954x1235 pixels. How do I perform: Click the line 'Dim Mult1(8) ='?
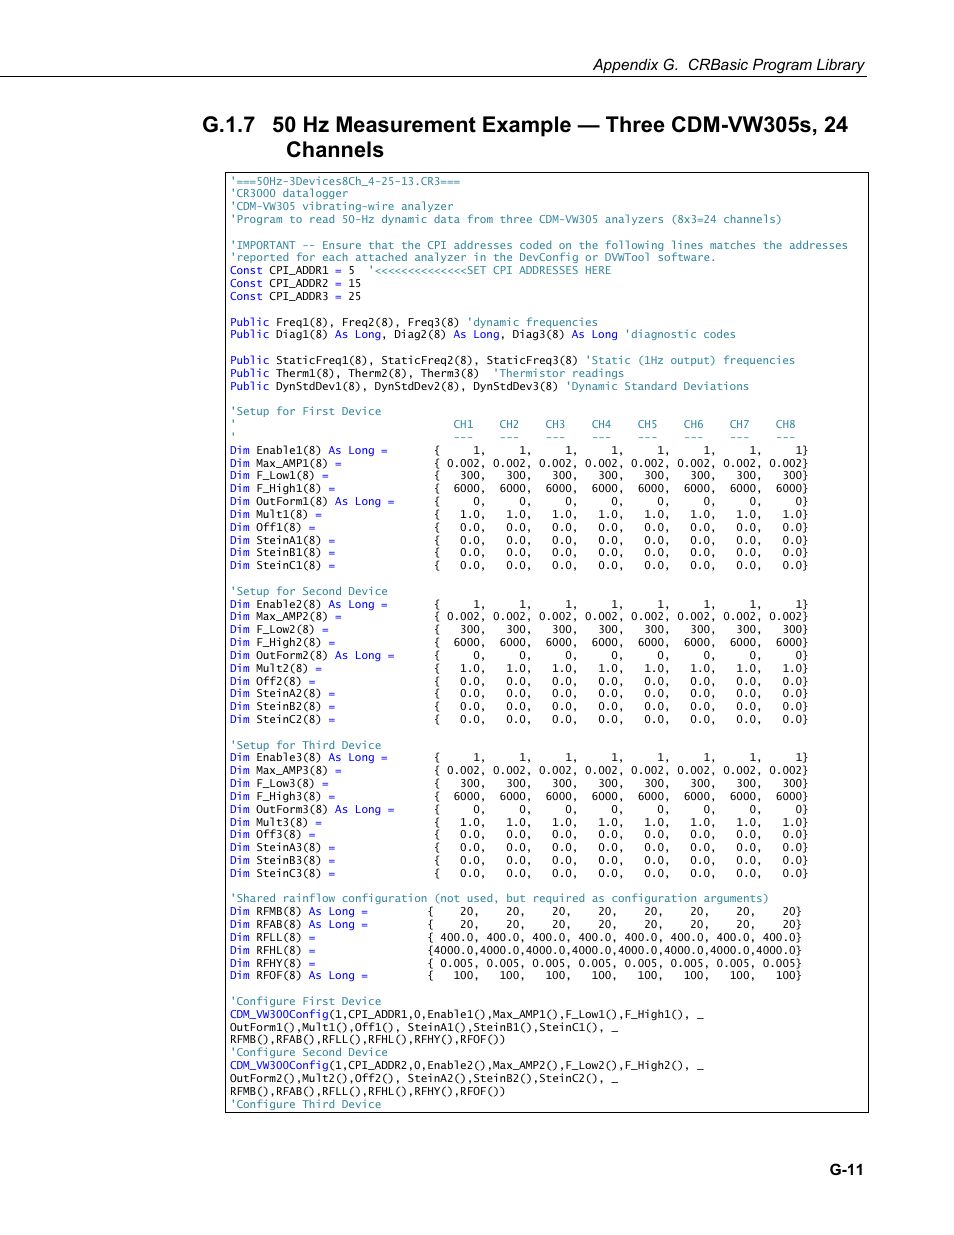point(519,515)
